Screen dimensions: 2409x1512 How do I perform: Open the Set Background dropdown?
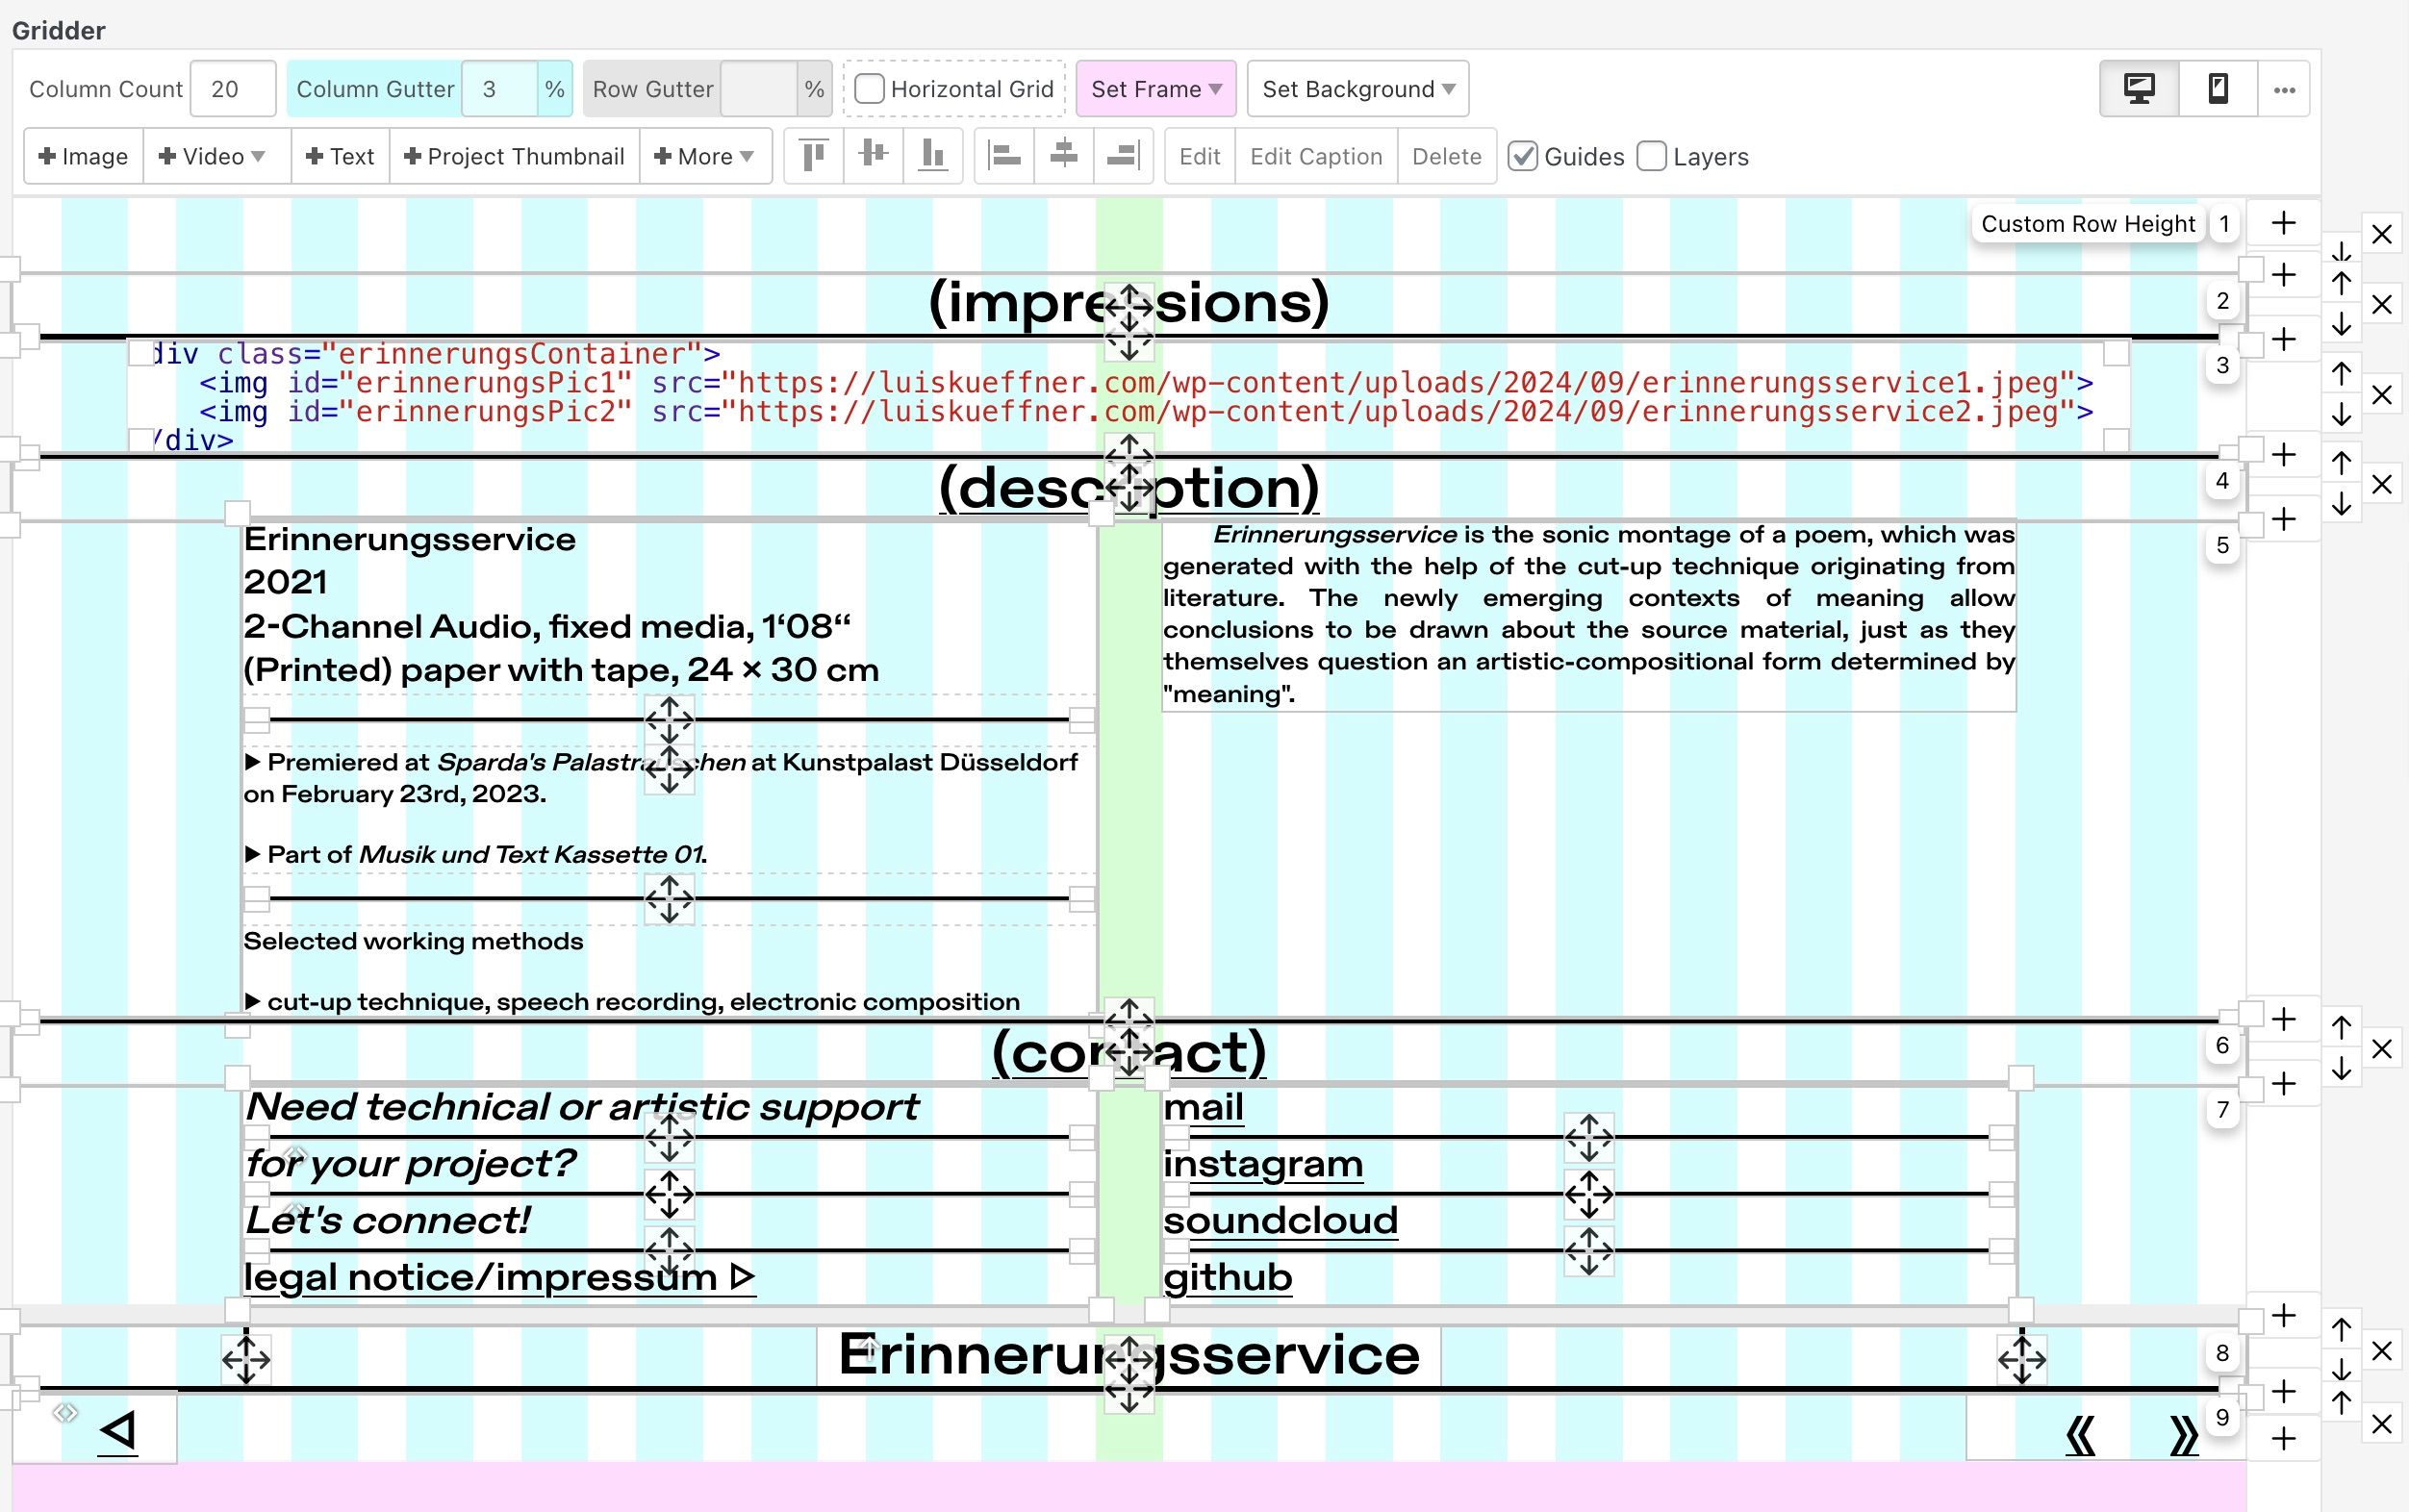1357,89
